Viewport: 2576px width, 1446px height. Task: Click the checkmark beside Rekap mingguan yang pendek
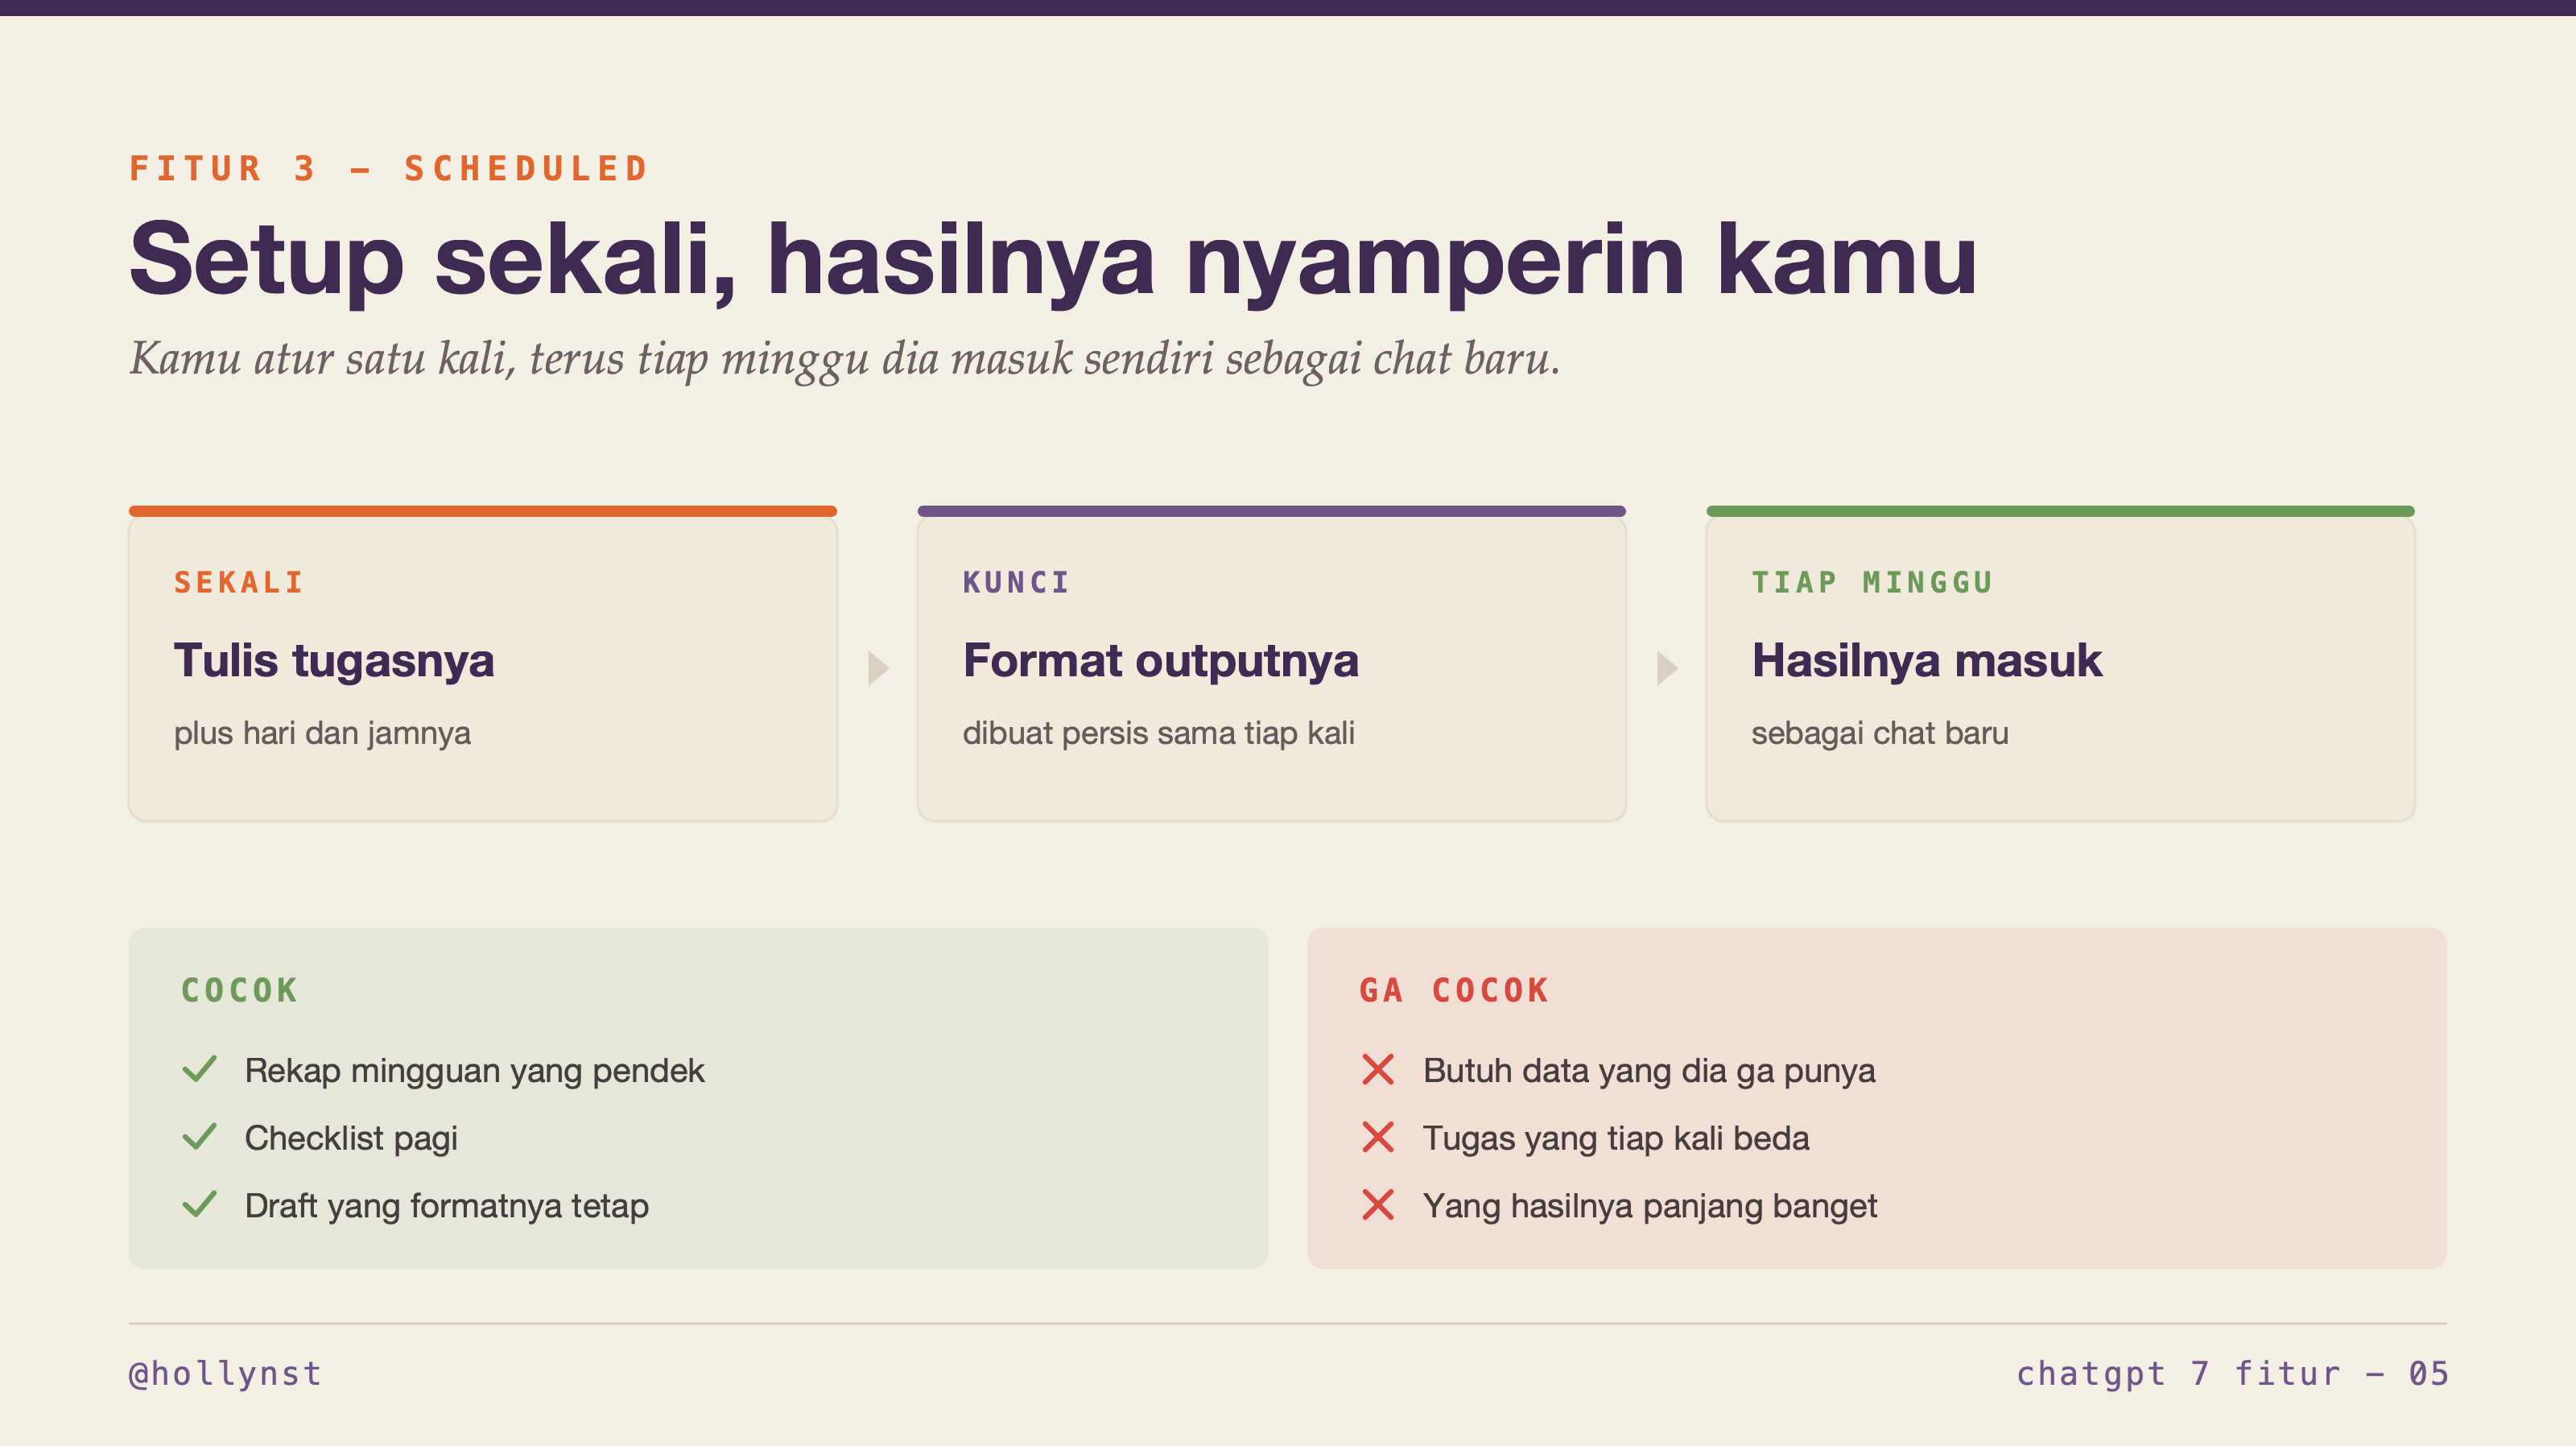[x=200, y=1069]
